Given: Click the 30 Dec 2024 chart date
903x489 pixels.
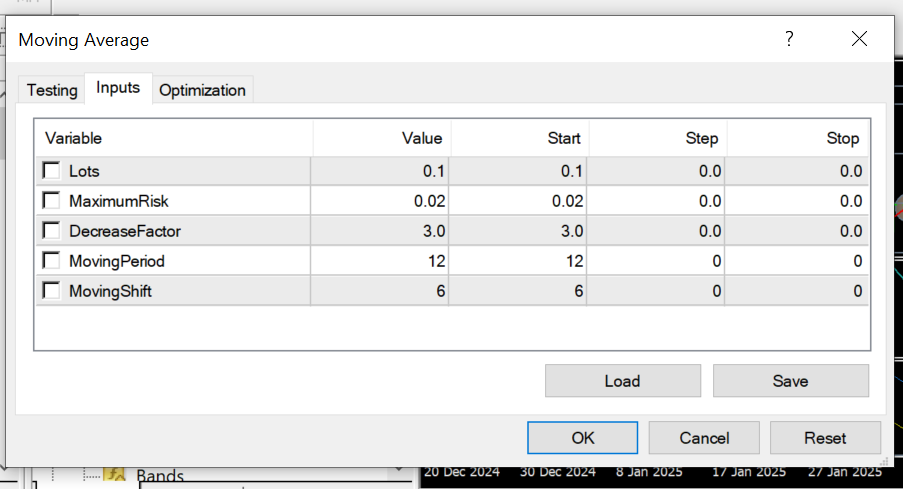Looking at the screenshot, I should pos(557,472).
